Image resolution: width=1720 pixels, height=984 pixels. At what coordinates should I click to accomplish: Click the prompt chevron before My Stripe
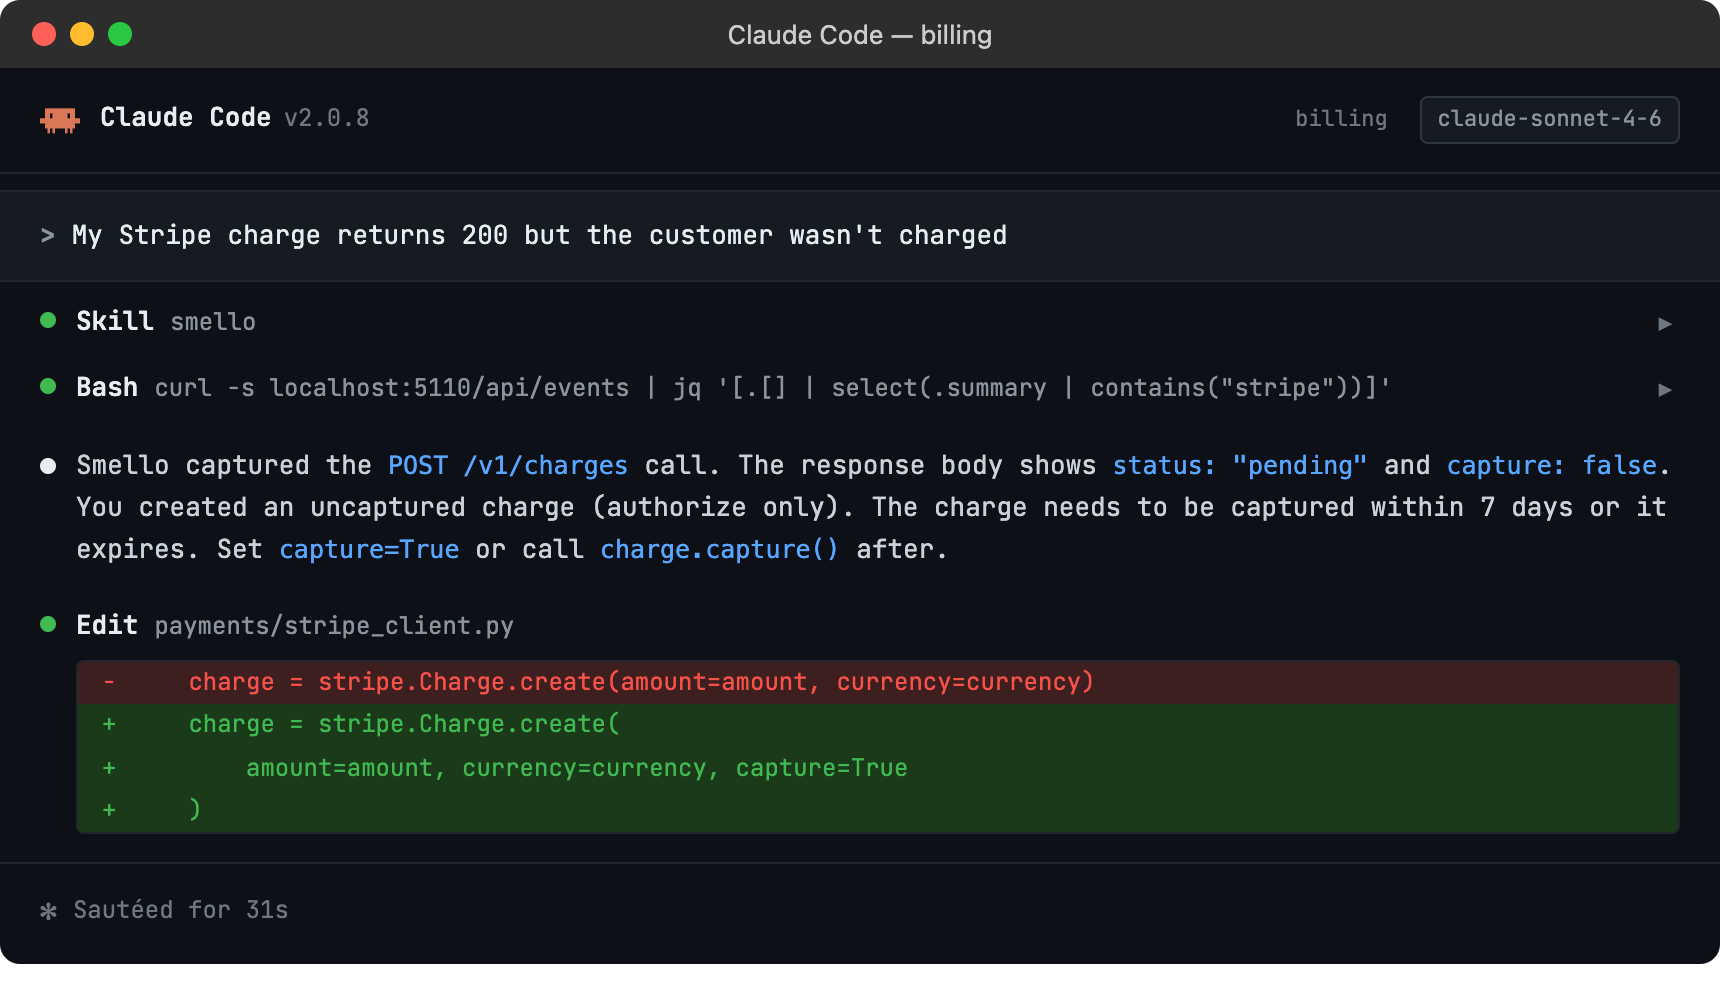pyautogui.click(x=47, y=235)
